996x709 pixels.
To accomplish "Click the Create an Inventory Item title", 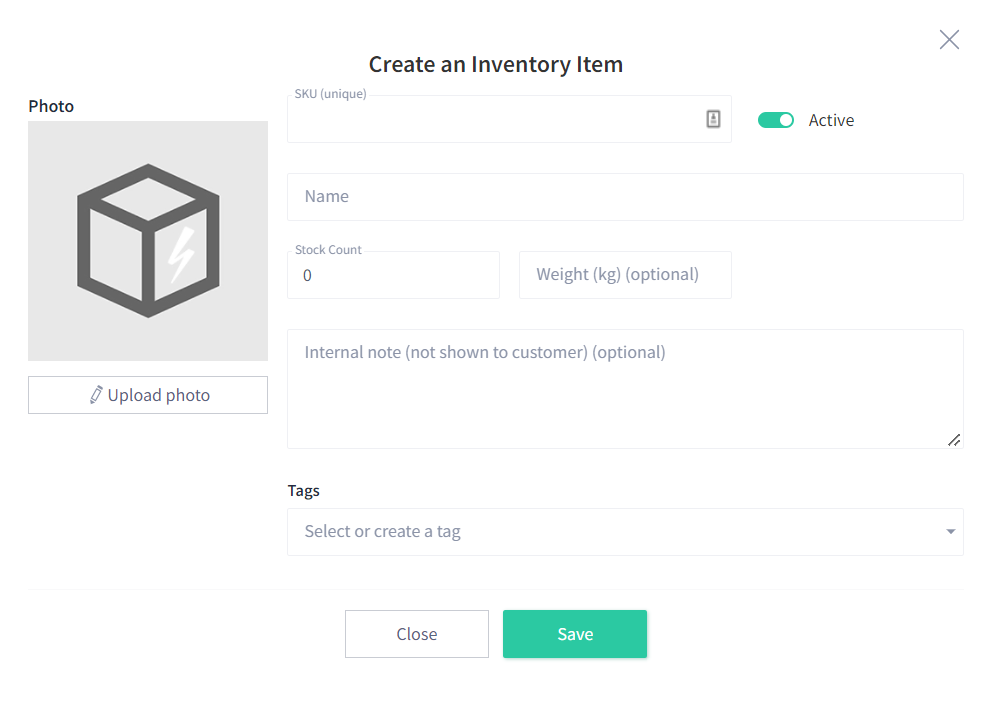I will point(495,64).
